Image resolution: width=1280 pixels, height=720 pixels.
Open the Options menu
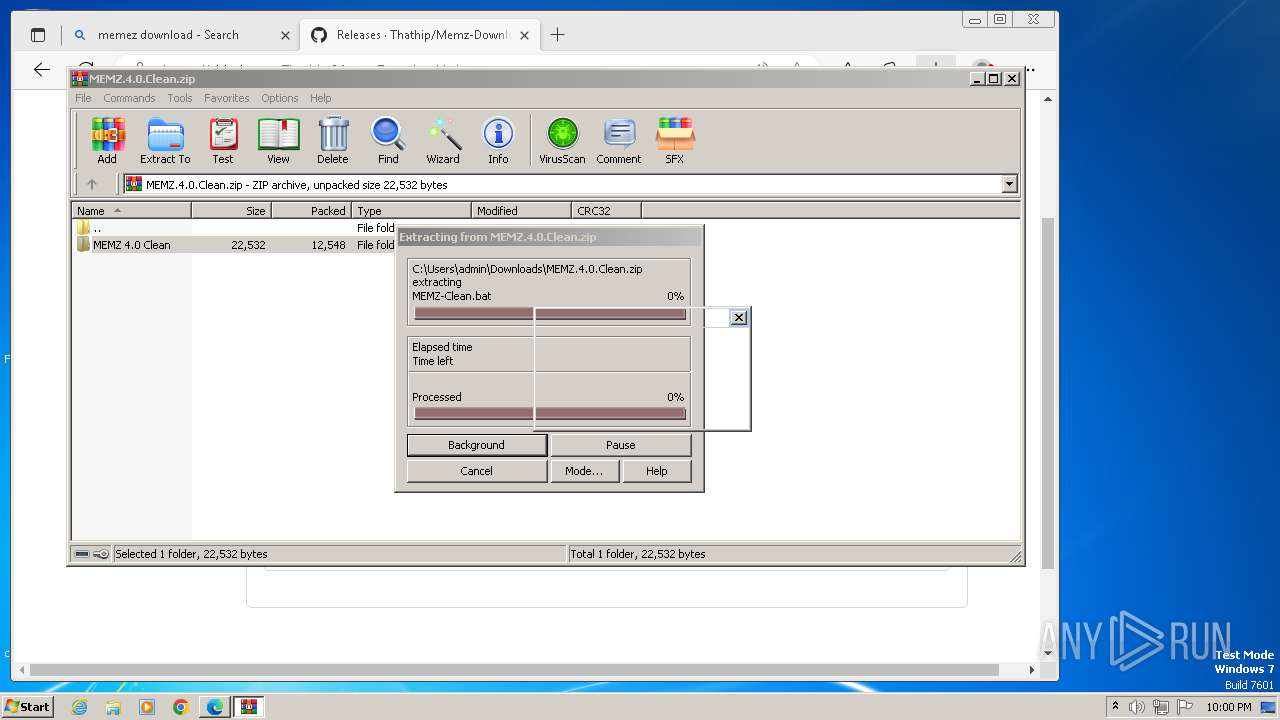[280, 98]
